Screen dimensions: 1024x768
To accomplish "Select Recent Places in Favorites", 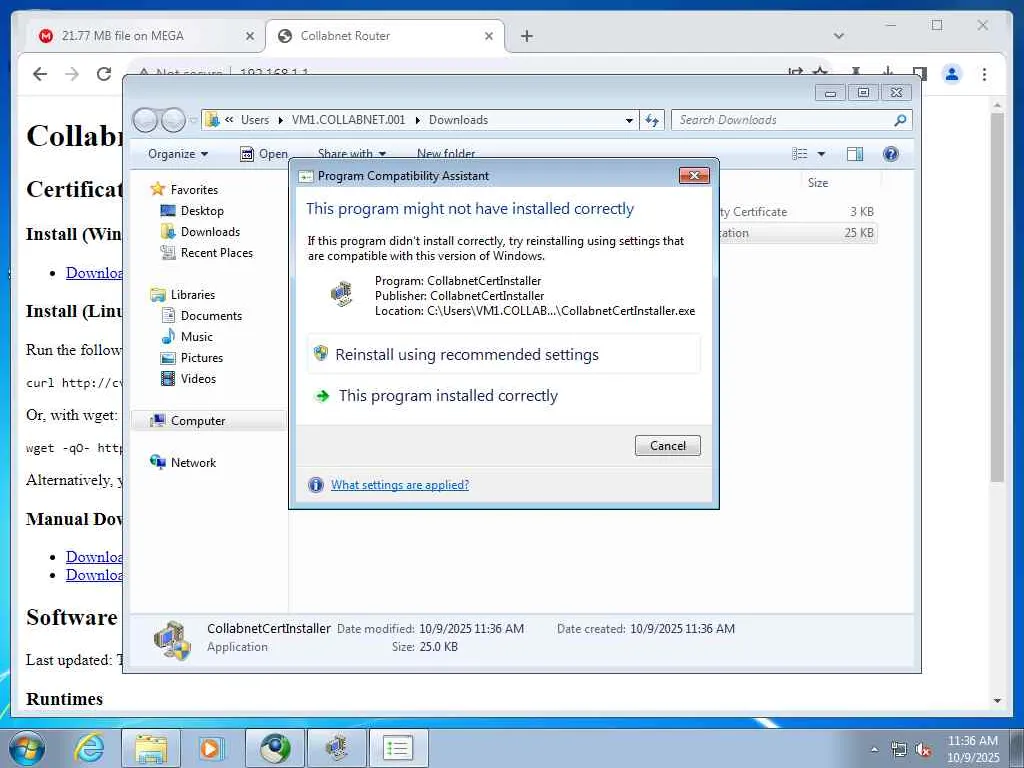I will pyautogui.click(x=216, y=253).
